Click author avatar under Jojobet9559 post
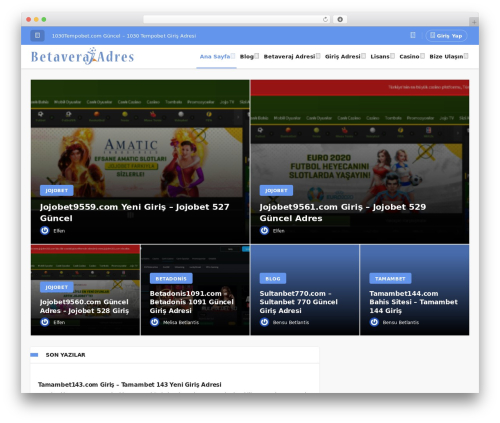Screen dimensions: 500x423 click(x=45, y=231)
